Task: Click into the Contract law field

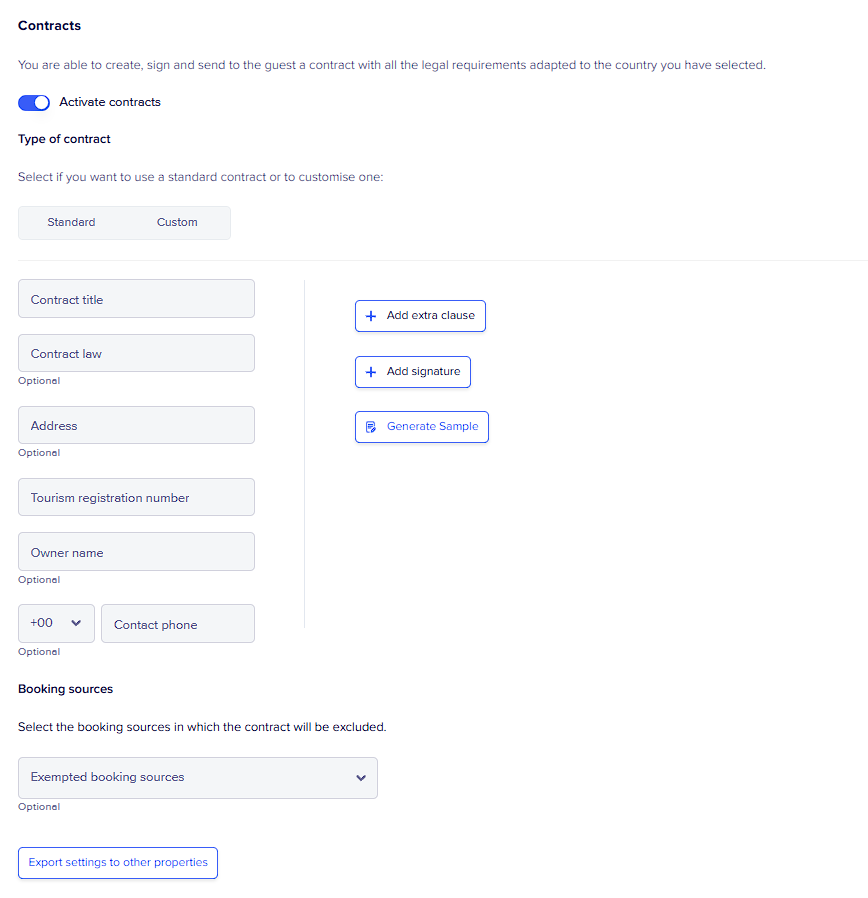Action: pyautogui.click(x=136, y=354)
